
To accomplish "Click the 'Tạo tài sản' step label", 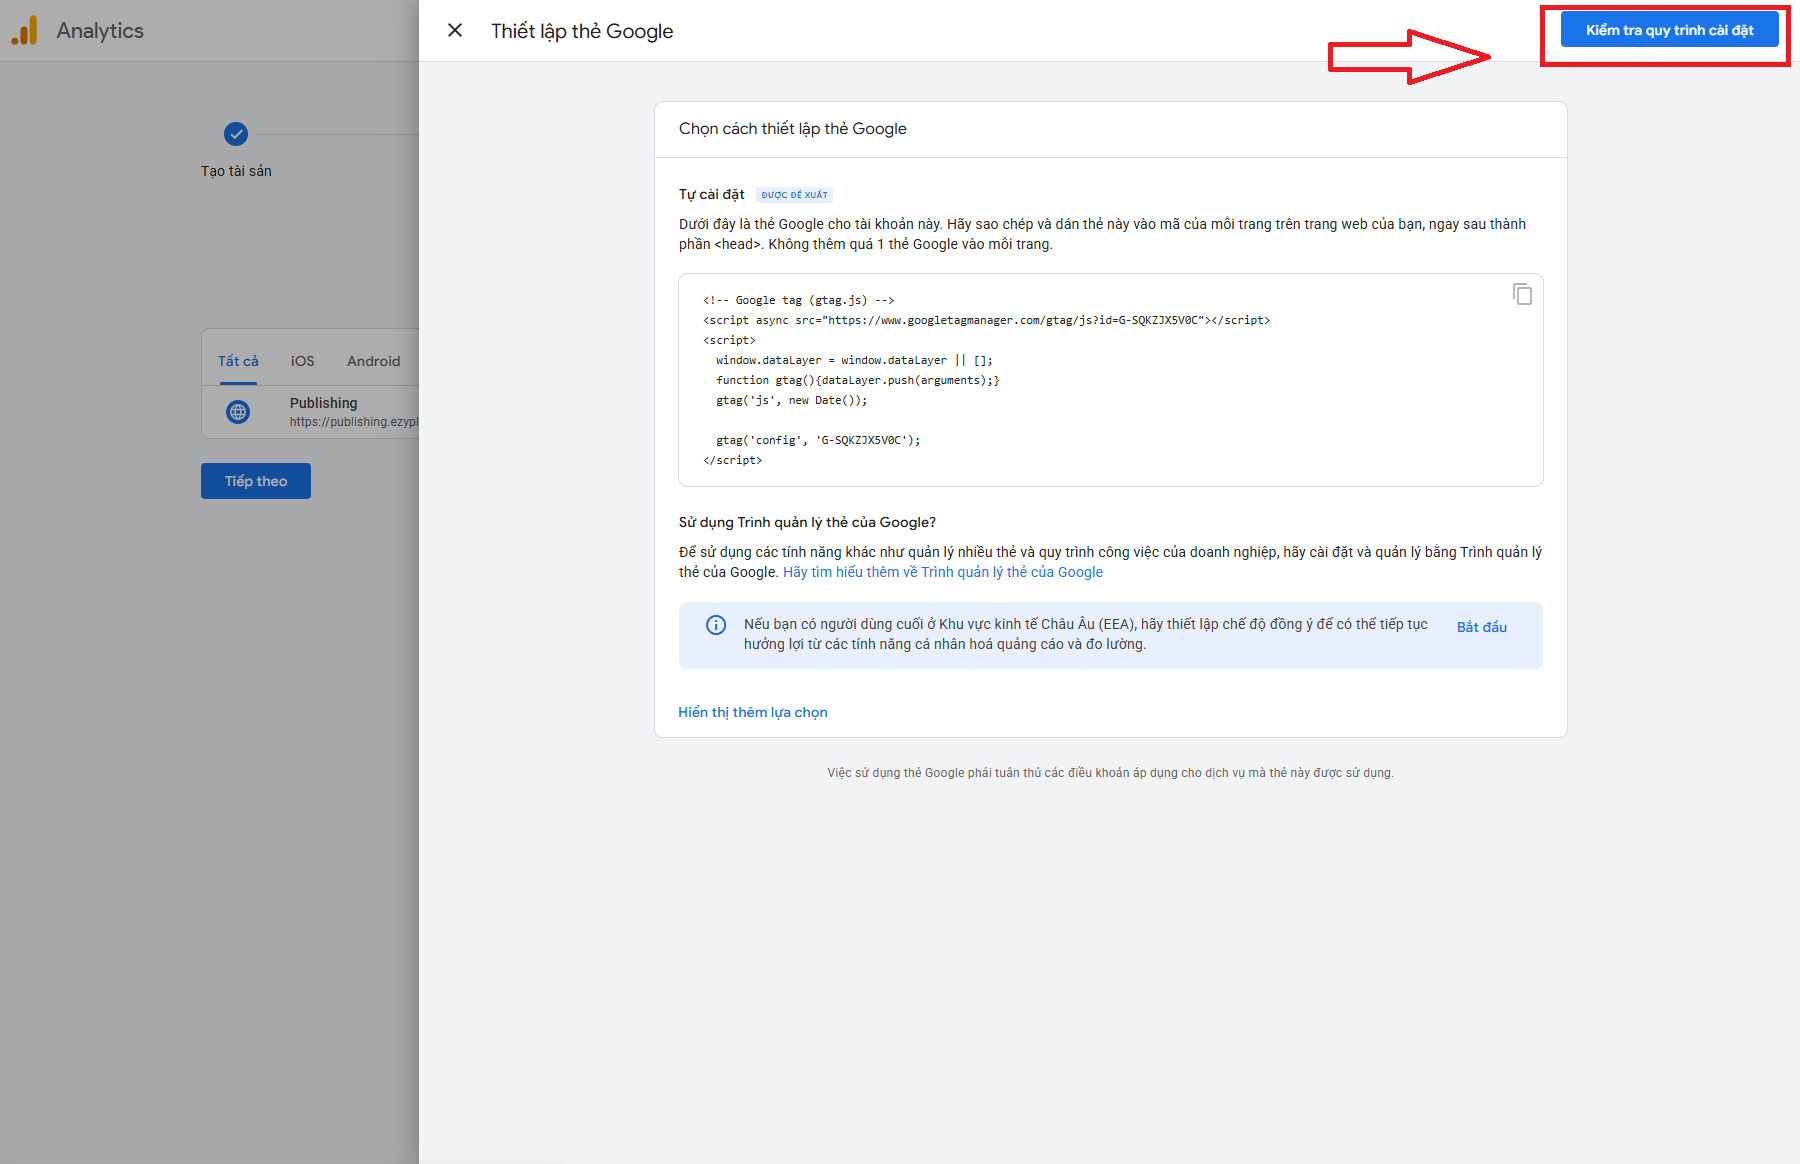I will click(236, 171).
